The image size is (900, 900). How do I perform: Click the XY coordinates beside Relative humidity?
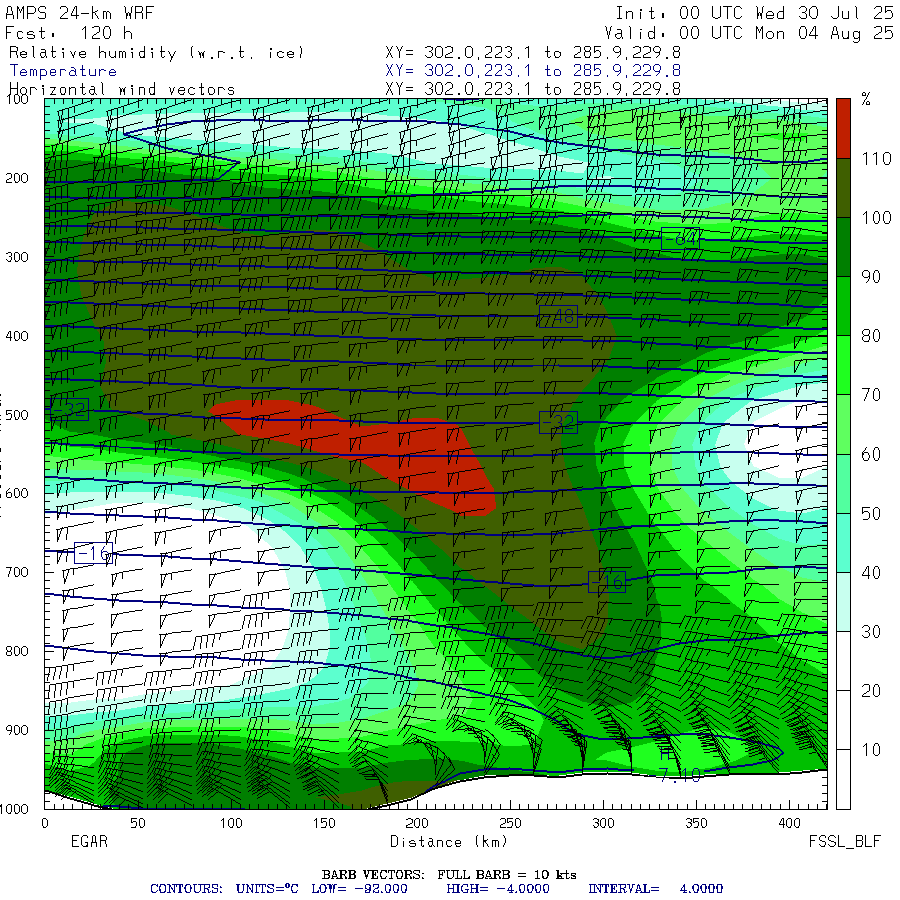point(533,52)
